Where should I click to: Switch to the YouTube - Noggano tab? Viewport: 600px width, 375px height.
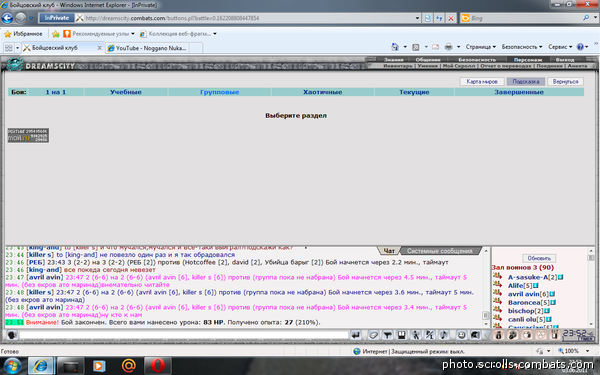147,48
